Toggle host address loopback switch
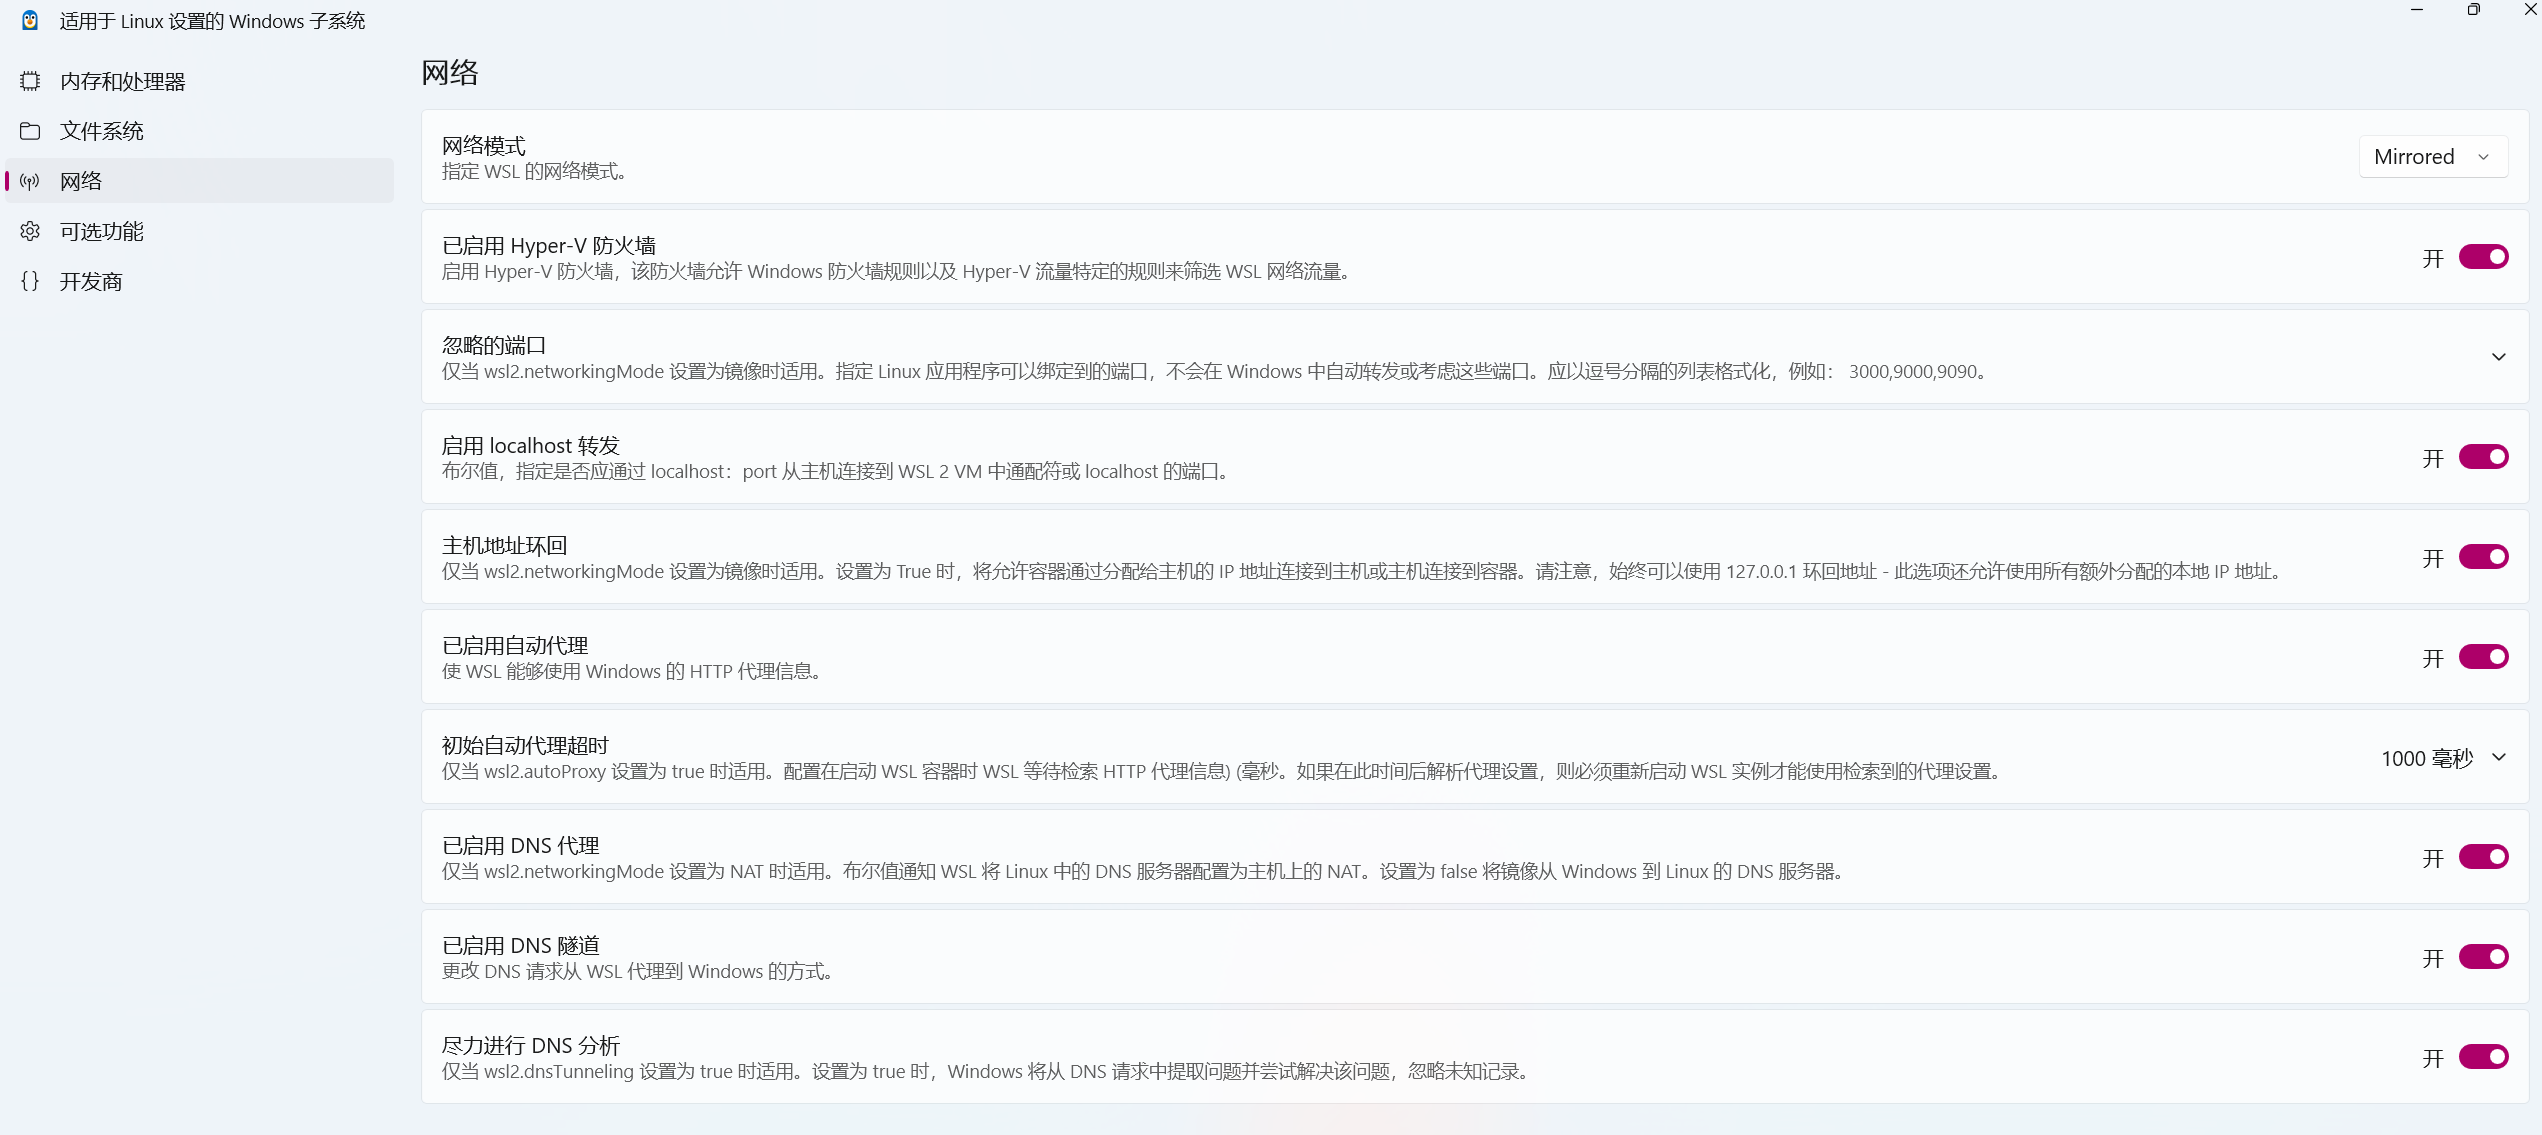This screenshot has width=2542, height=1135. coord(2483,557)
